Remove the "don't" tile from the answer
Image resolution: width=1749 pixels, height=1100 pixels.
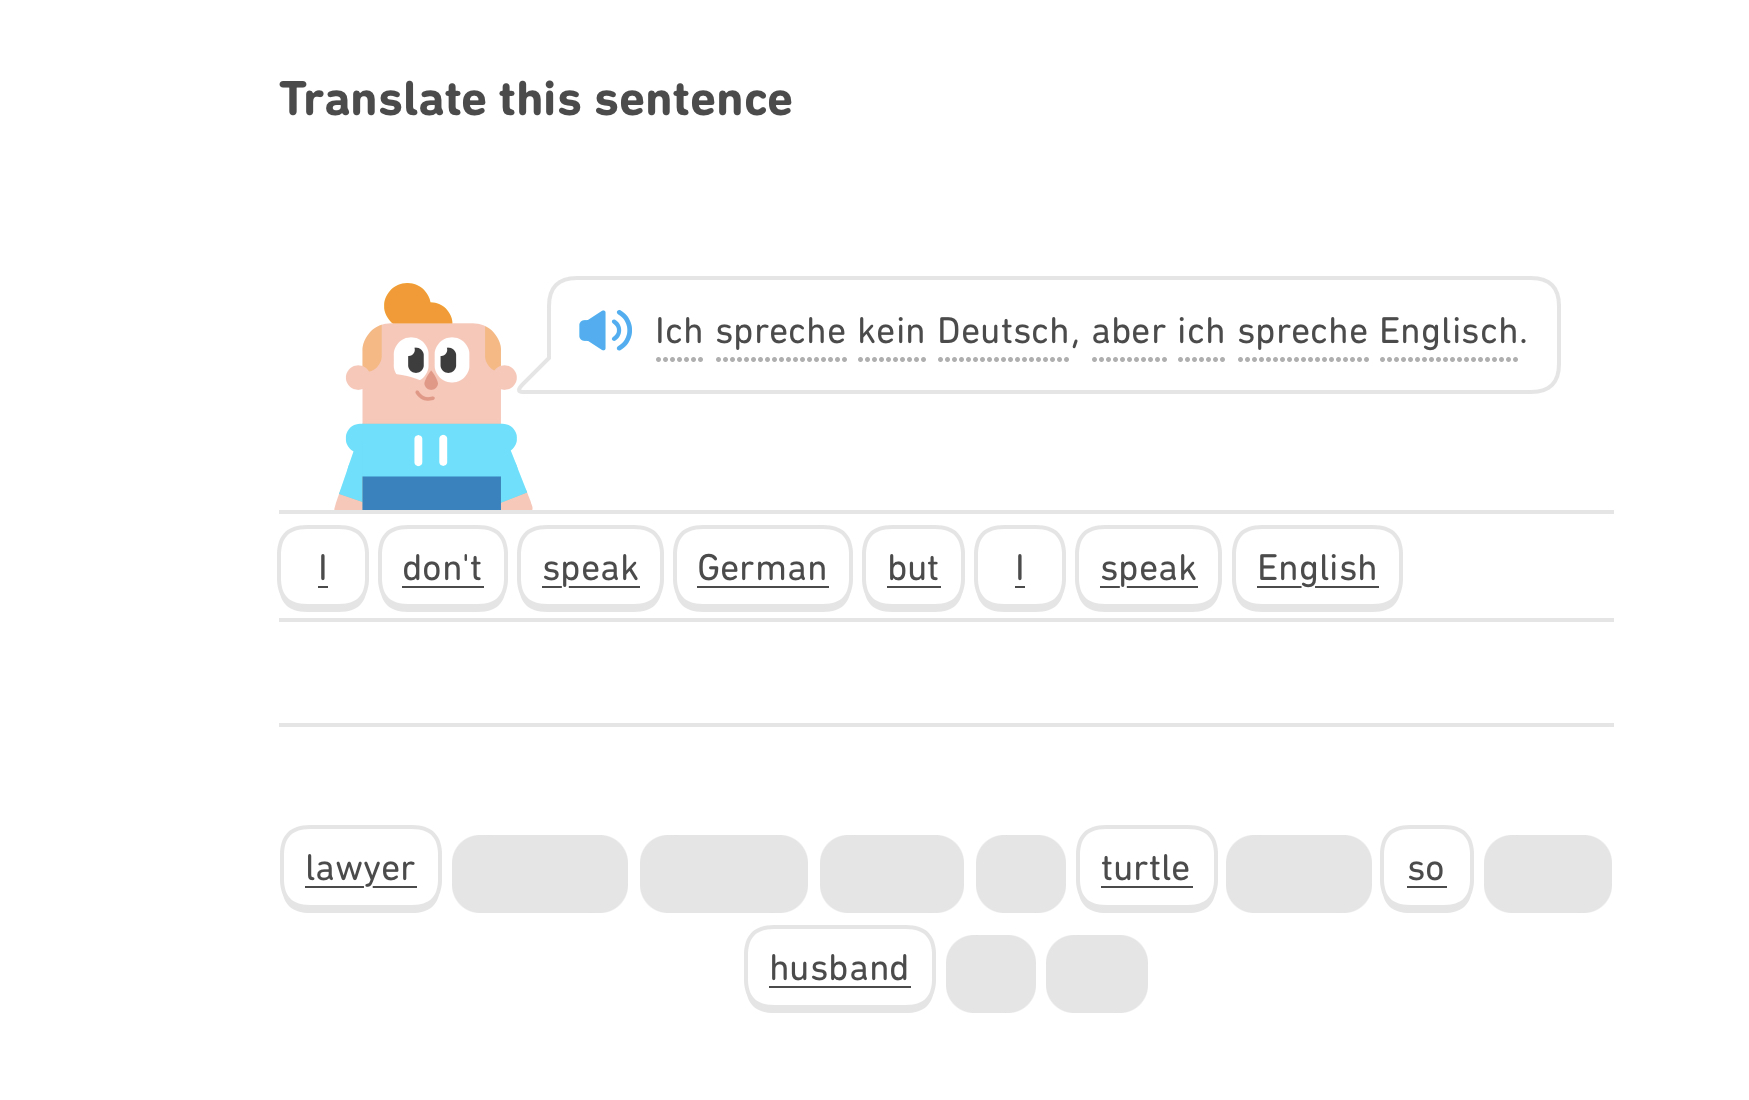[x=442, y=568]
